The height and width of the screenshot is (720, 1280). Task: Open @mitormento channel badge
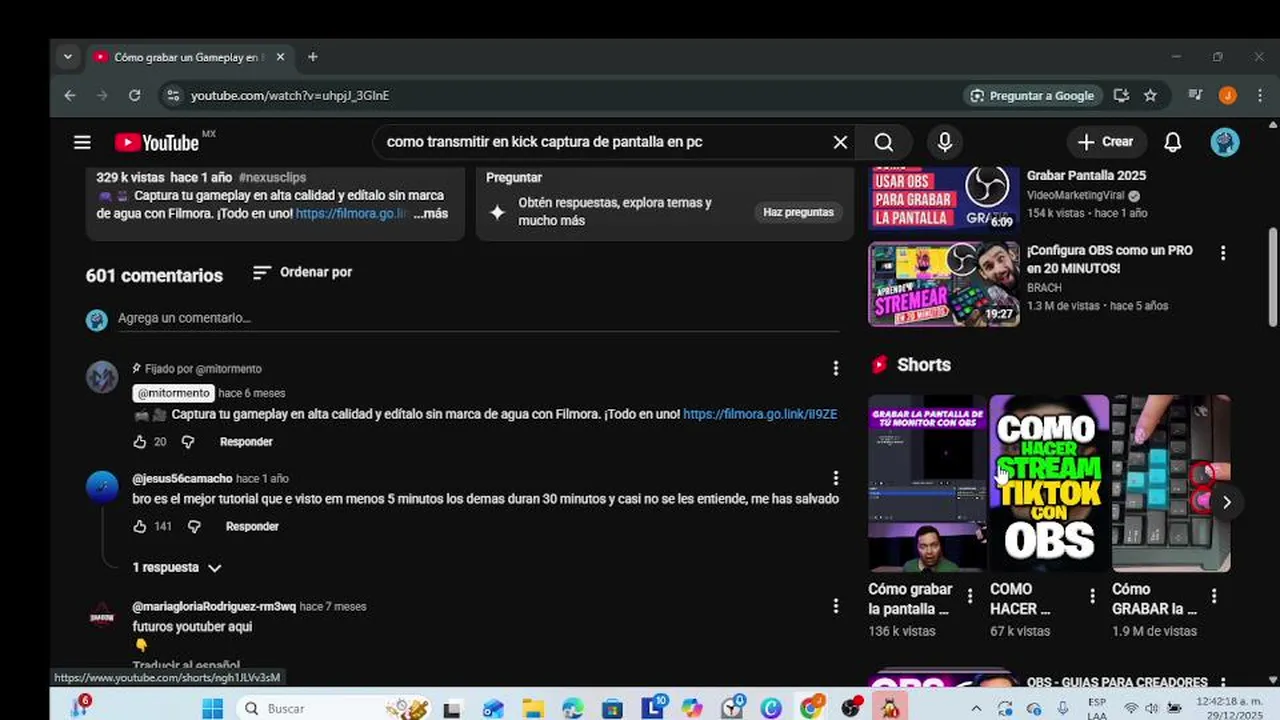[x=173, y=393]
